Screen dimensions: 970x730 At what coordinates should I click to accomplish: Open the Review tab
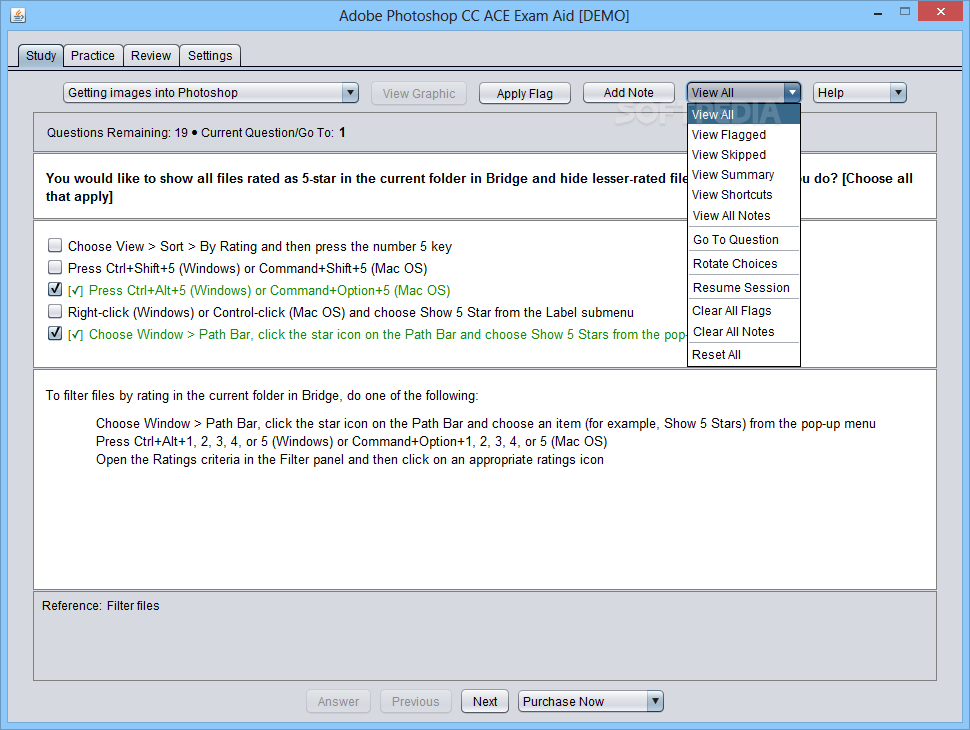tap(151, 56)
